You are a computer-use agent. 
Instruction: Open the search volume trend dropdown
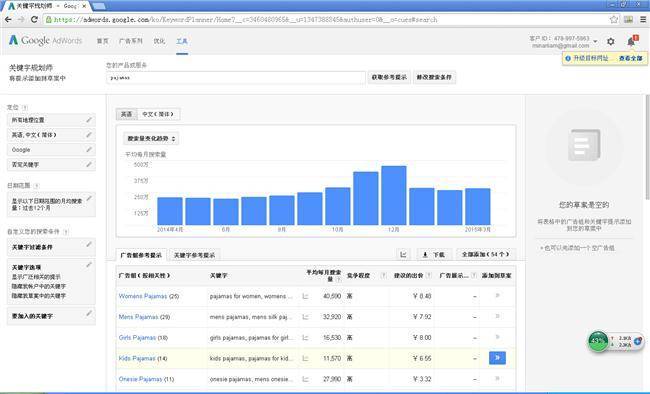pyautogui.click(x=151, y=139)
